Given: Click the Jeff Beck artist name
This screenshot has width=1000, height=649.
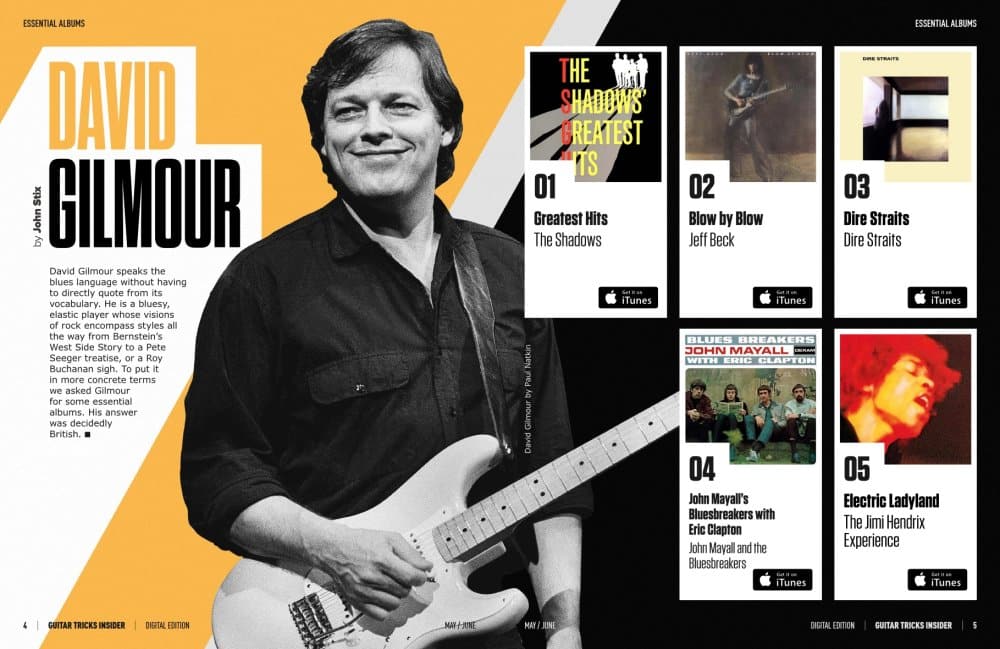Looking at the screenshot, I should [x=711, y=240].
